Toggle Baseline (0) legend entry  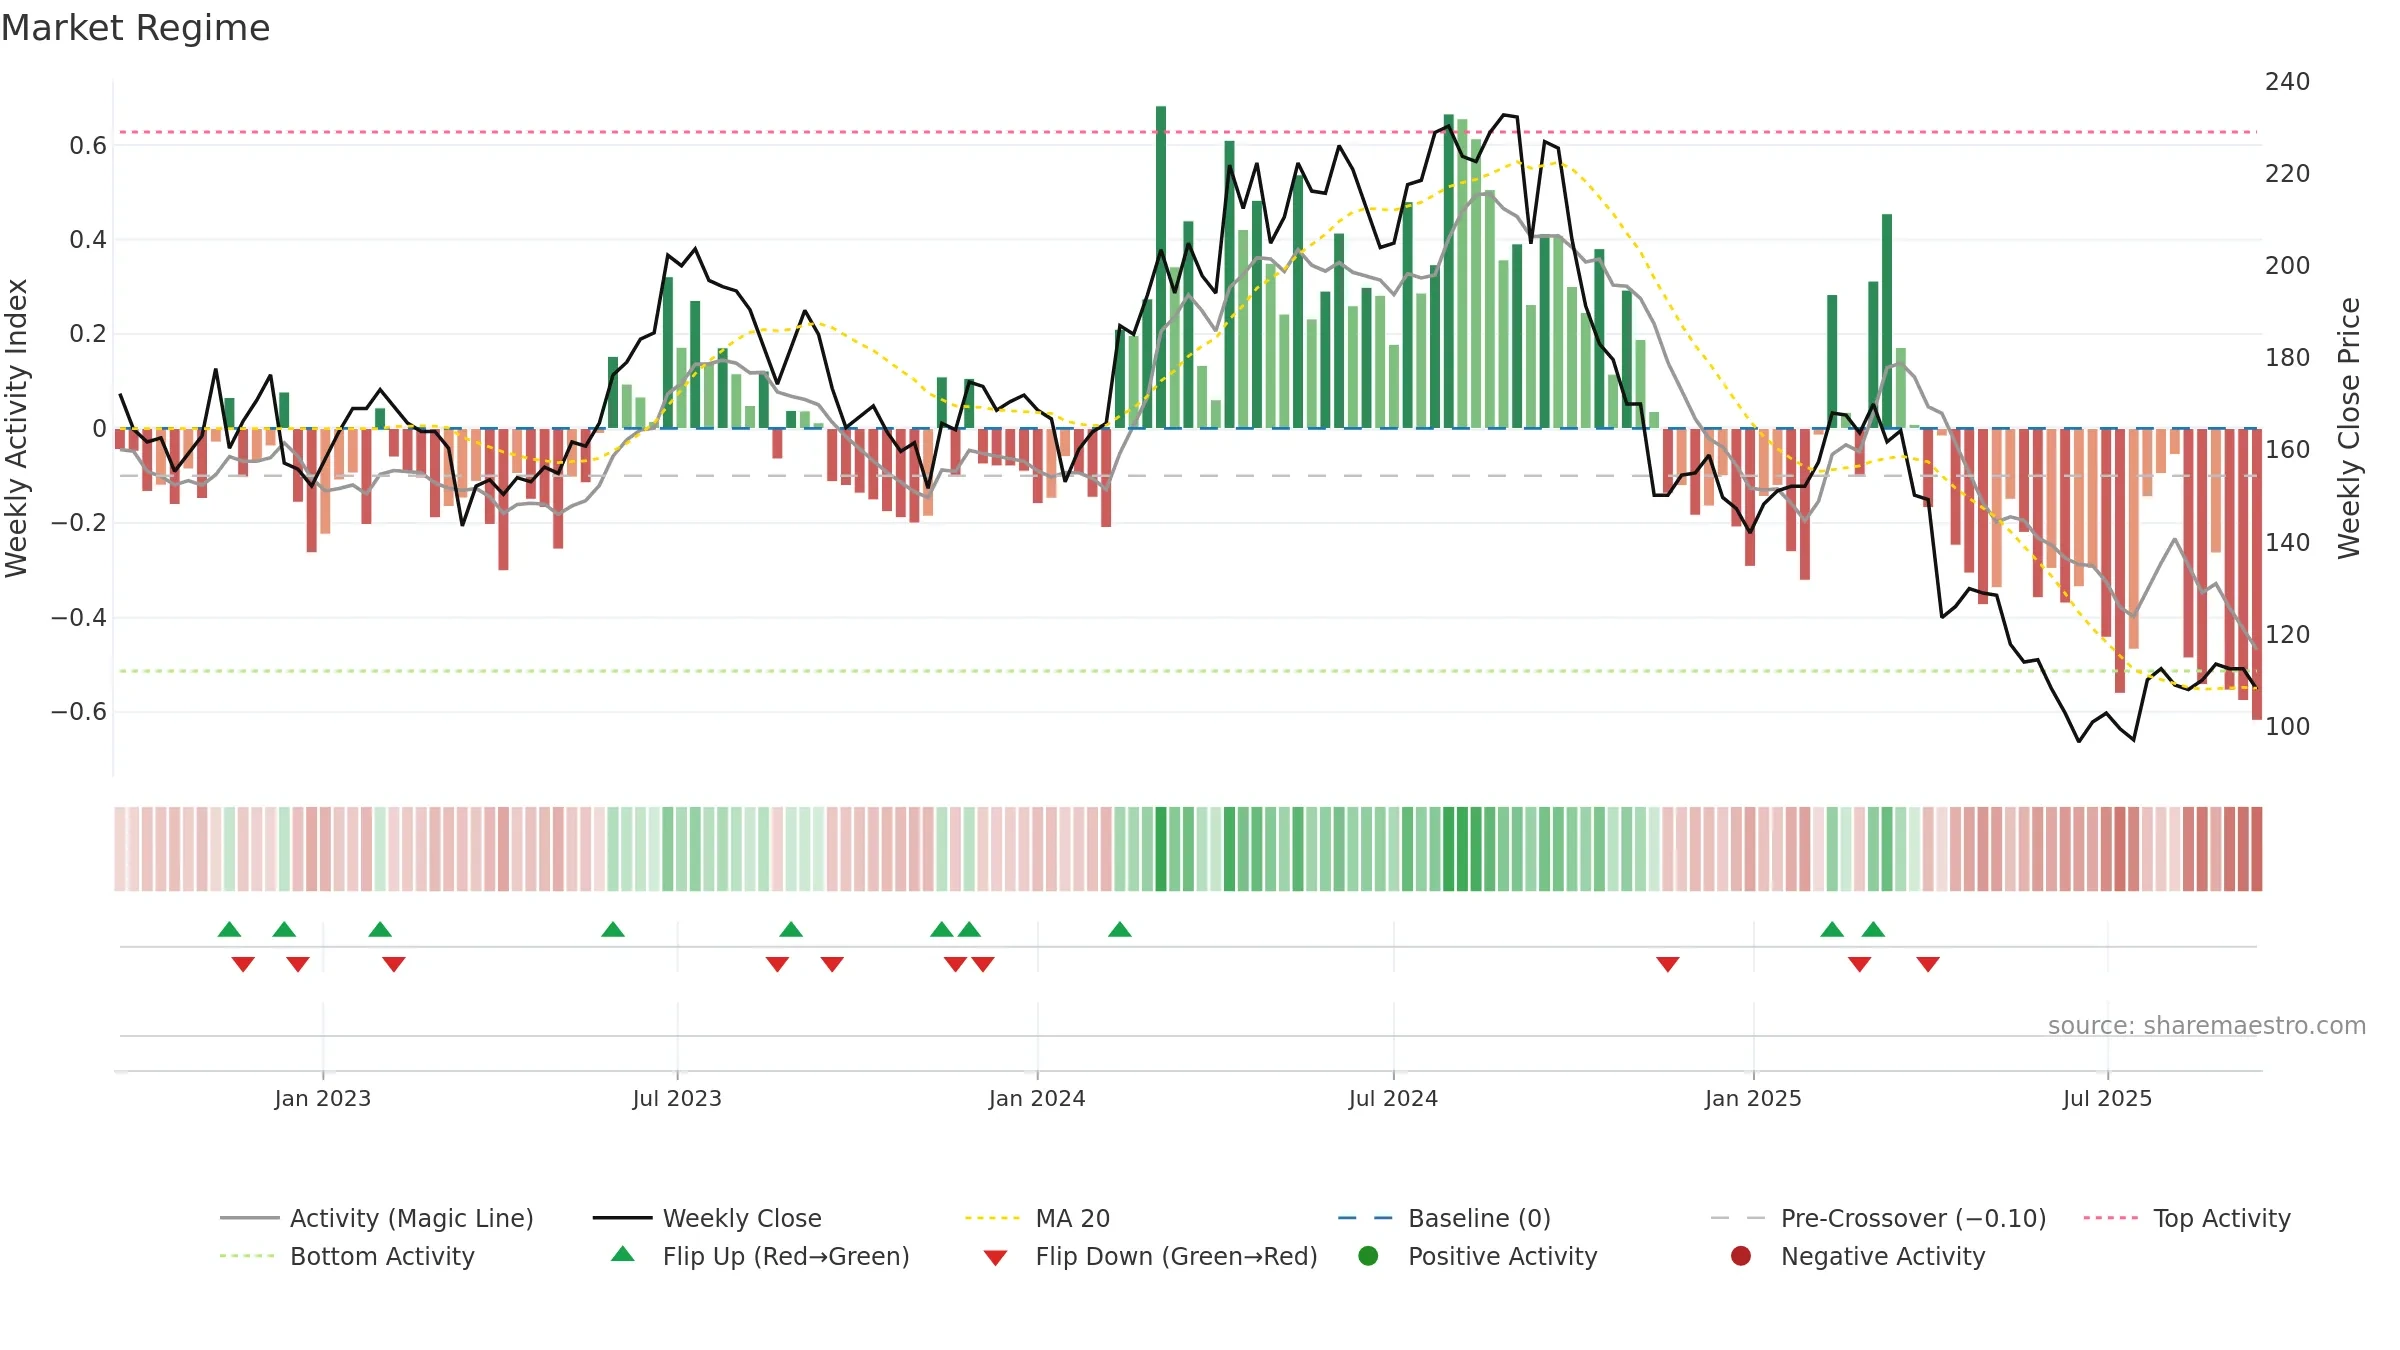point(1444,1218)
